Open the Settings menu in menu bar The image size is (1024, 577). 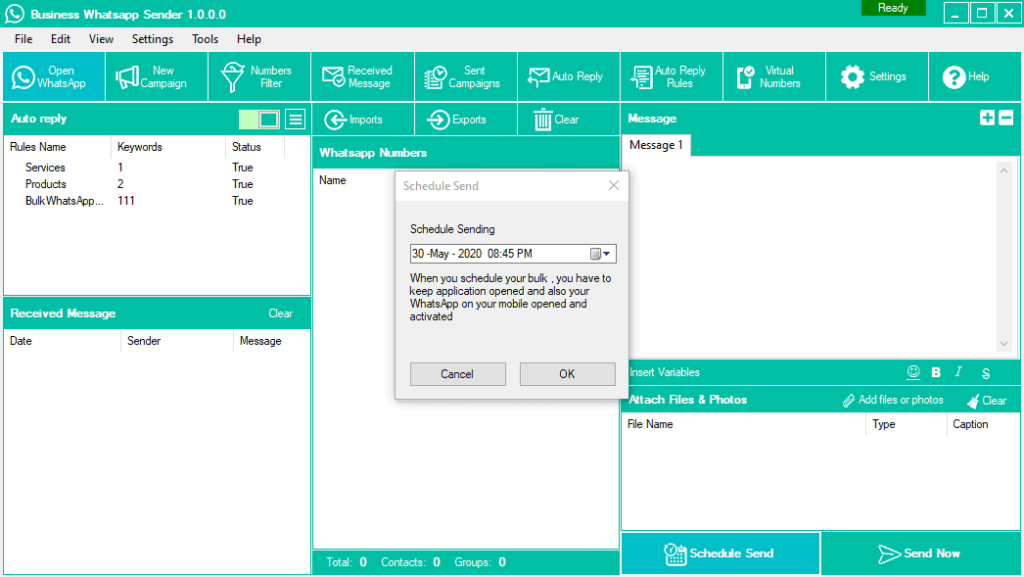(x=152, y=39)
